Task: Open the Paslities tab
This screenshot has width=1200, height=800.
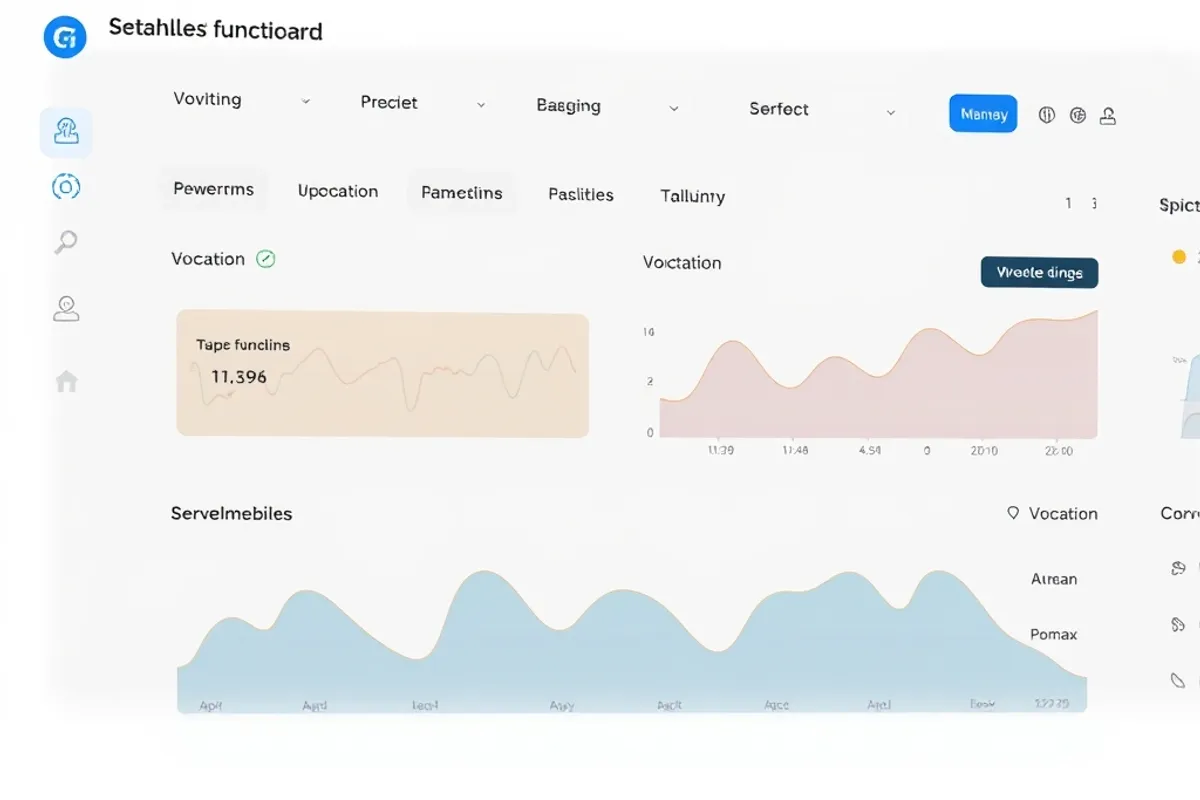Action: (581, 195)
